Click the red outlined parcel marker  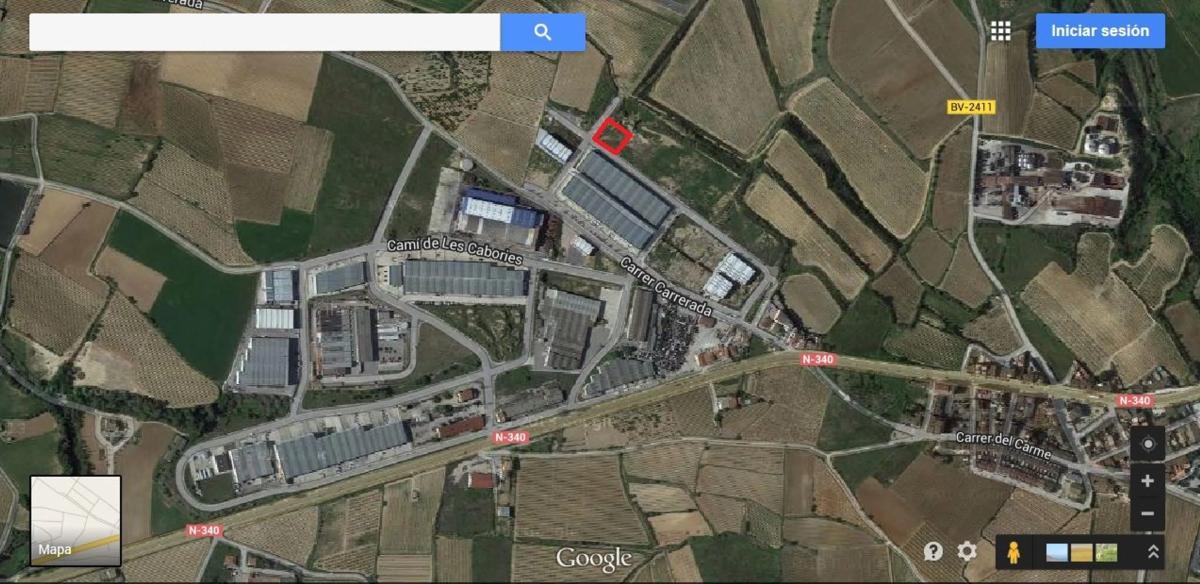click(612, 136)
